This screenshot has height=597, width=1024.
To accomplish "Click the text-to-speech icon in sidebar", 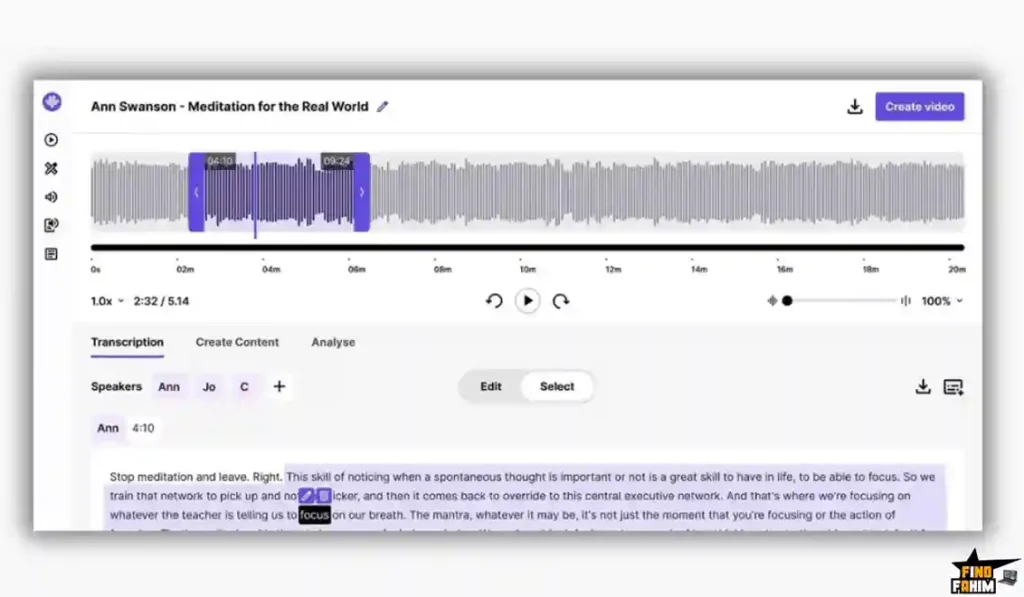I will (51, 225).
